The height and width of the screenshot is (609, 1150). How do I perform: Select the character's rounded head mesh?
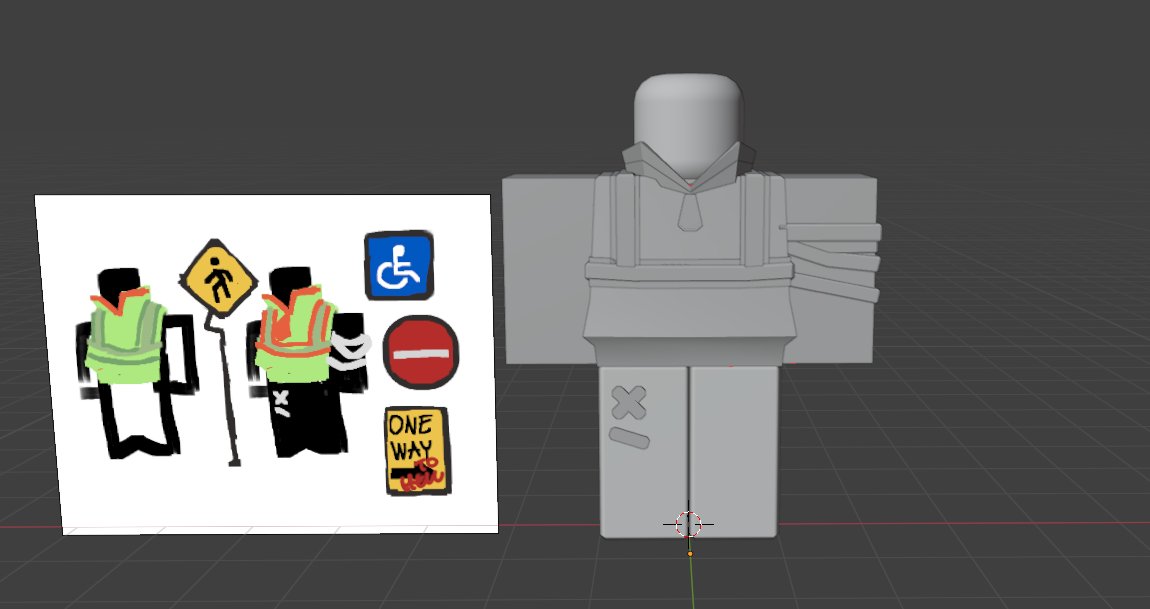689,123
